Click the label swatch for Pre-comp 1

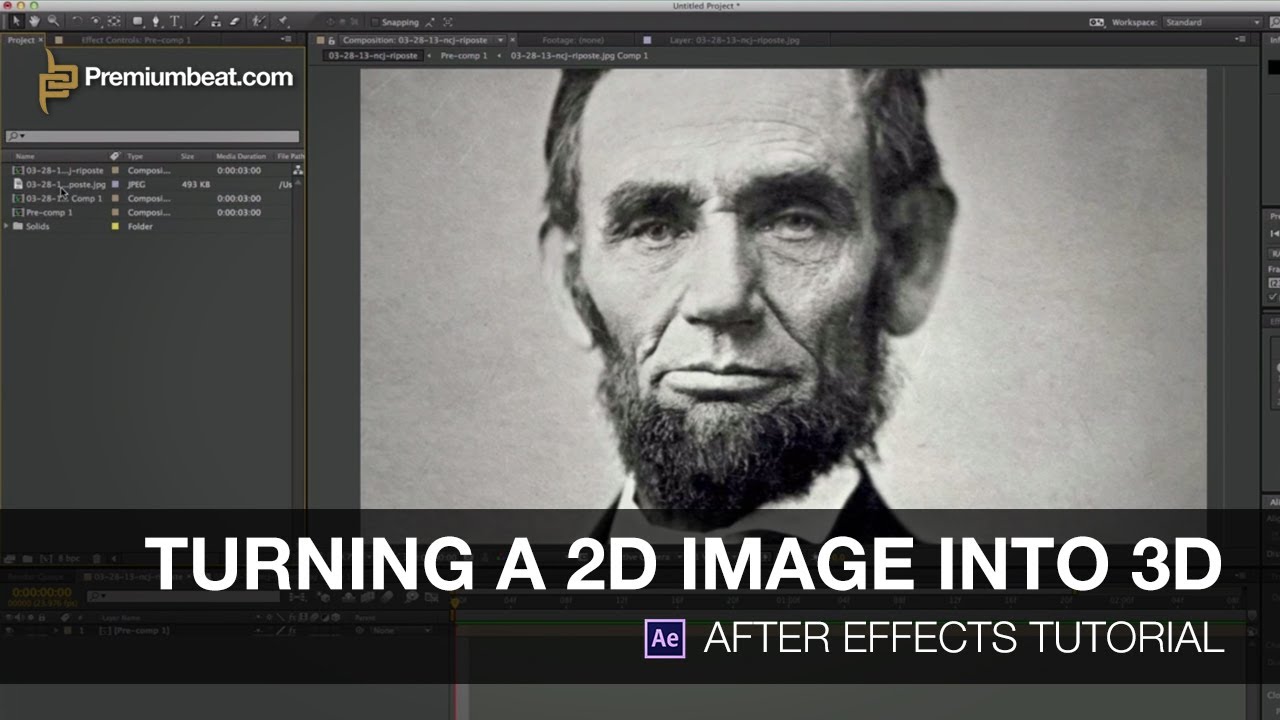(x=115, y=213)
